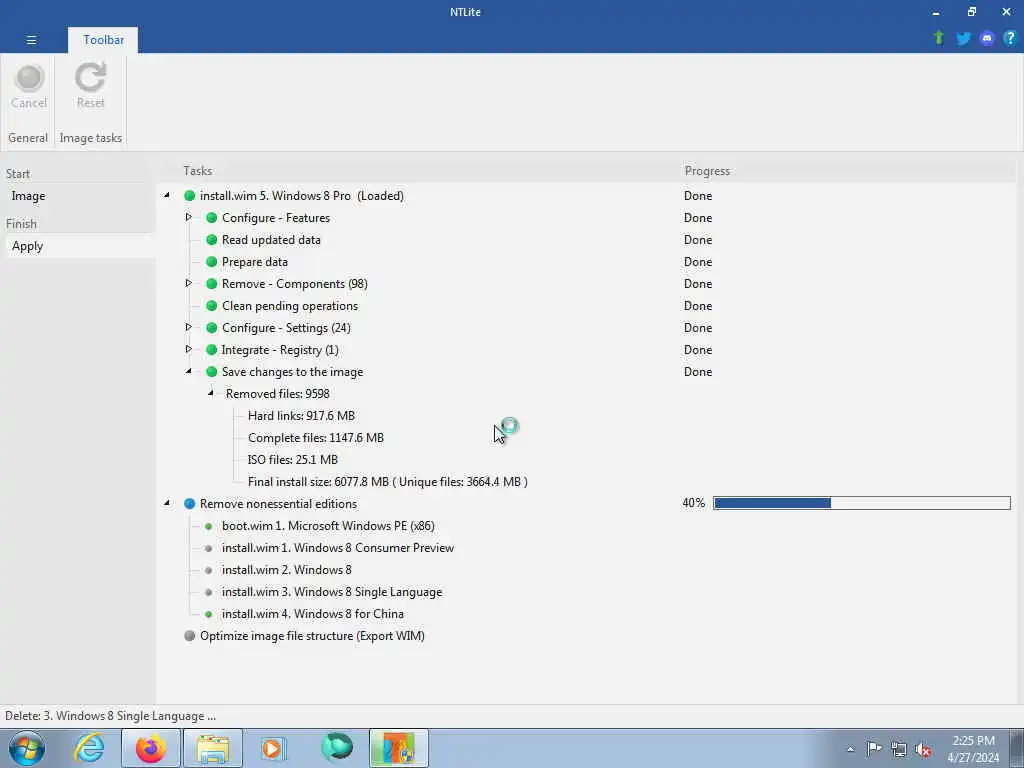Open the Image page in sidebar
Viewport: 1024px width, 768px height.
click(x=28, y=196)
